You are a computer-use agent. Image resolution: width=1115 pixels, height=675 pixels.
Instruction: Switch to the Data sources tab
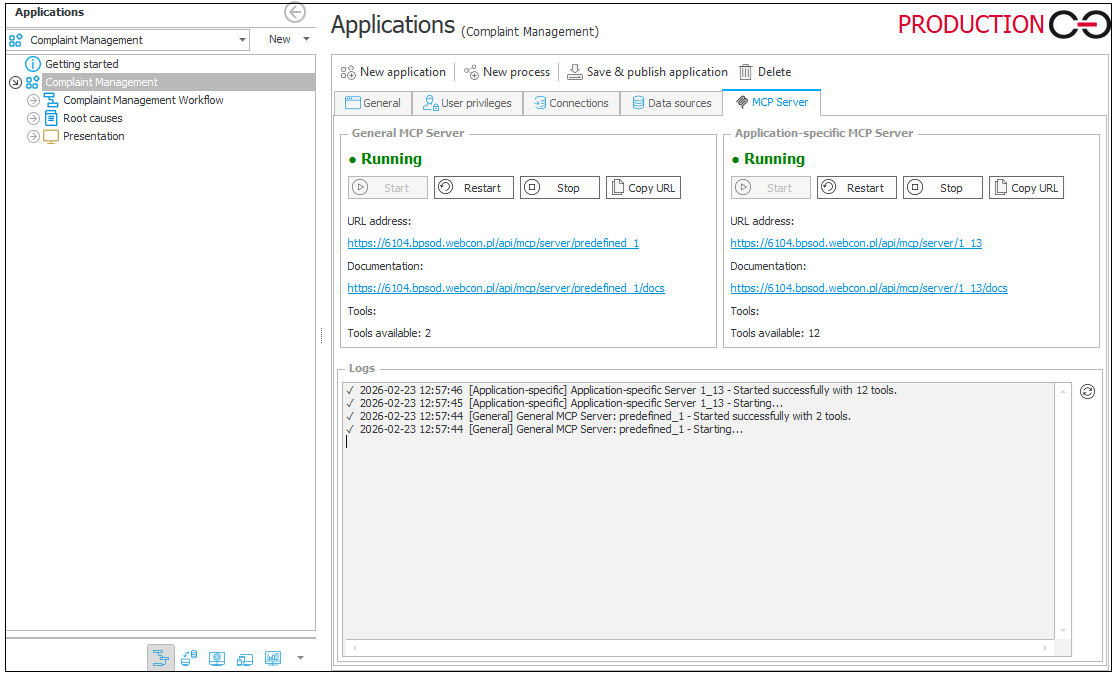point(672,102)
